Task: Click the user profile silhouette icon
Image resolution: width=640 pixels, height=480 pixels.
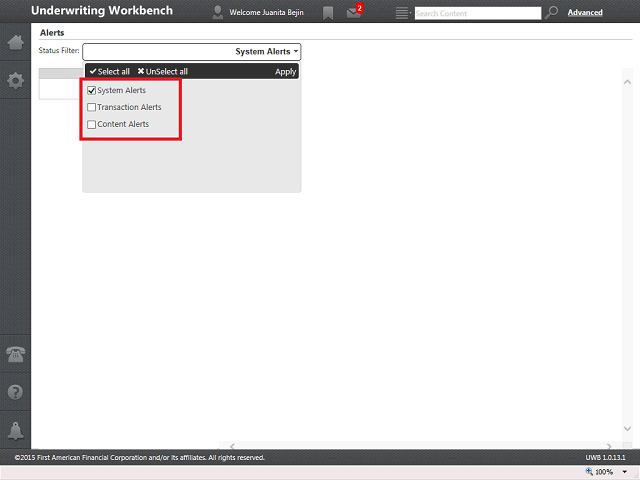Action: coord(218,13)
